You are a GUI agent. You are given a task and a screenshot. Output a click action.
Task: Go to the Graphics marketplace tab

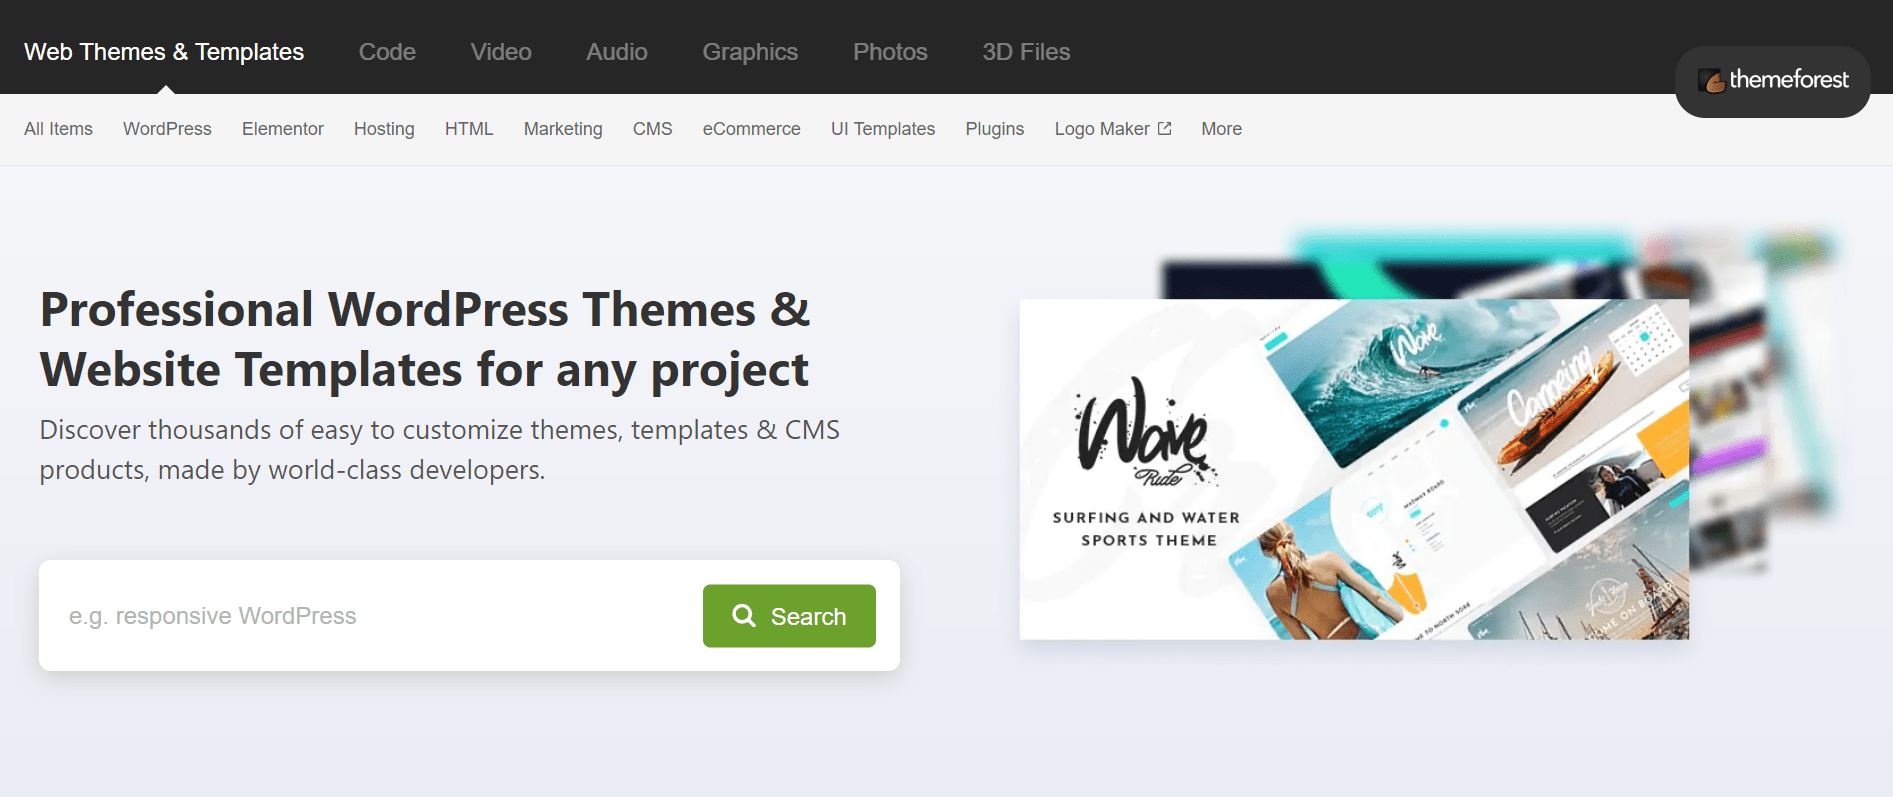(750, 52)
